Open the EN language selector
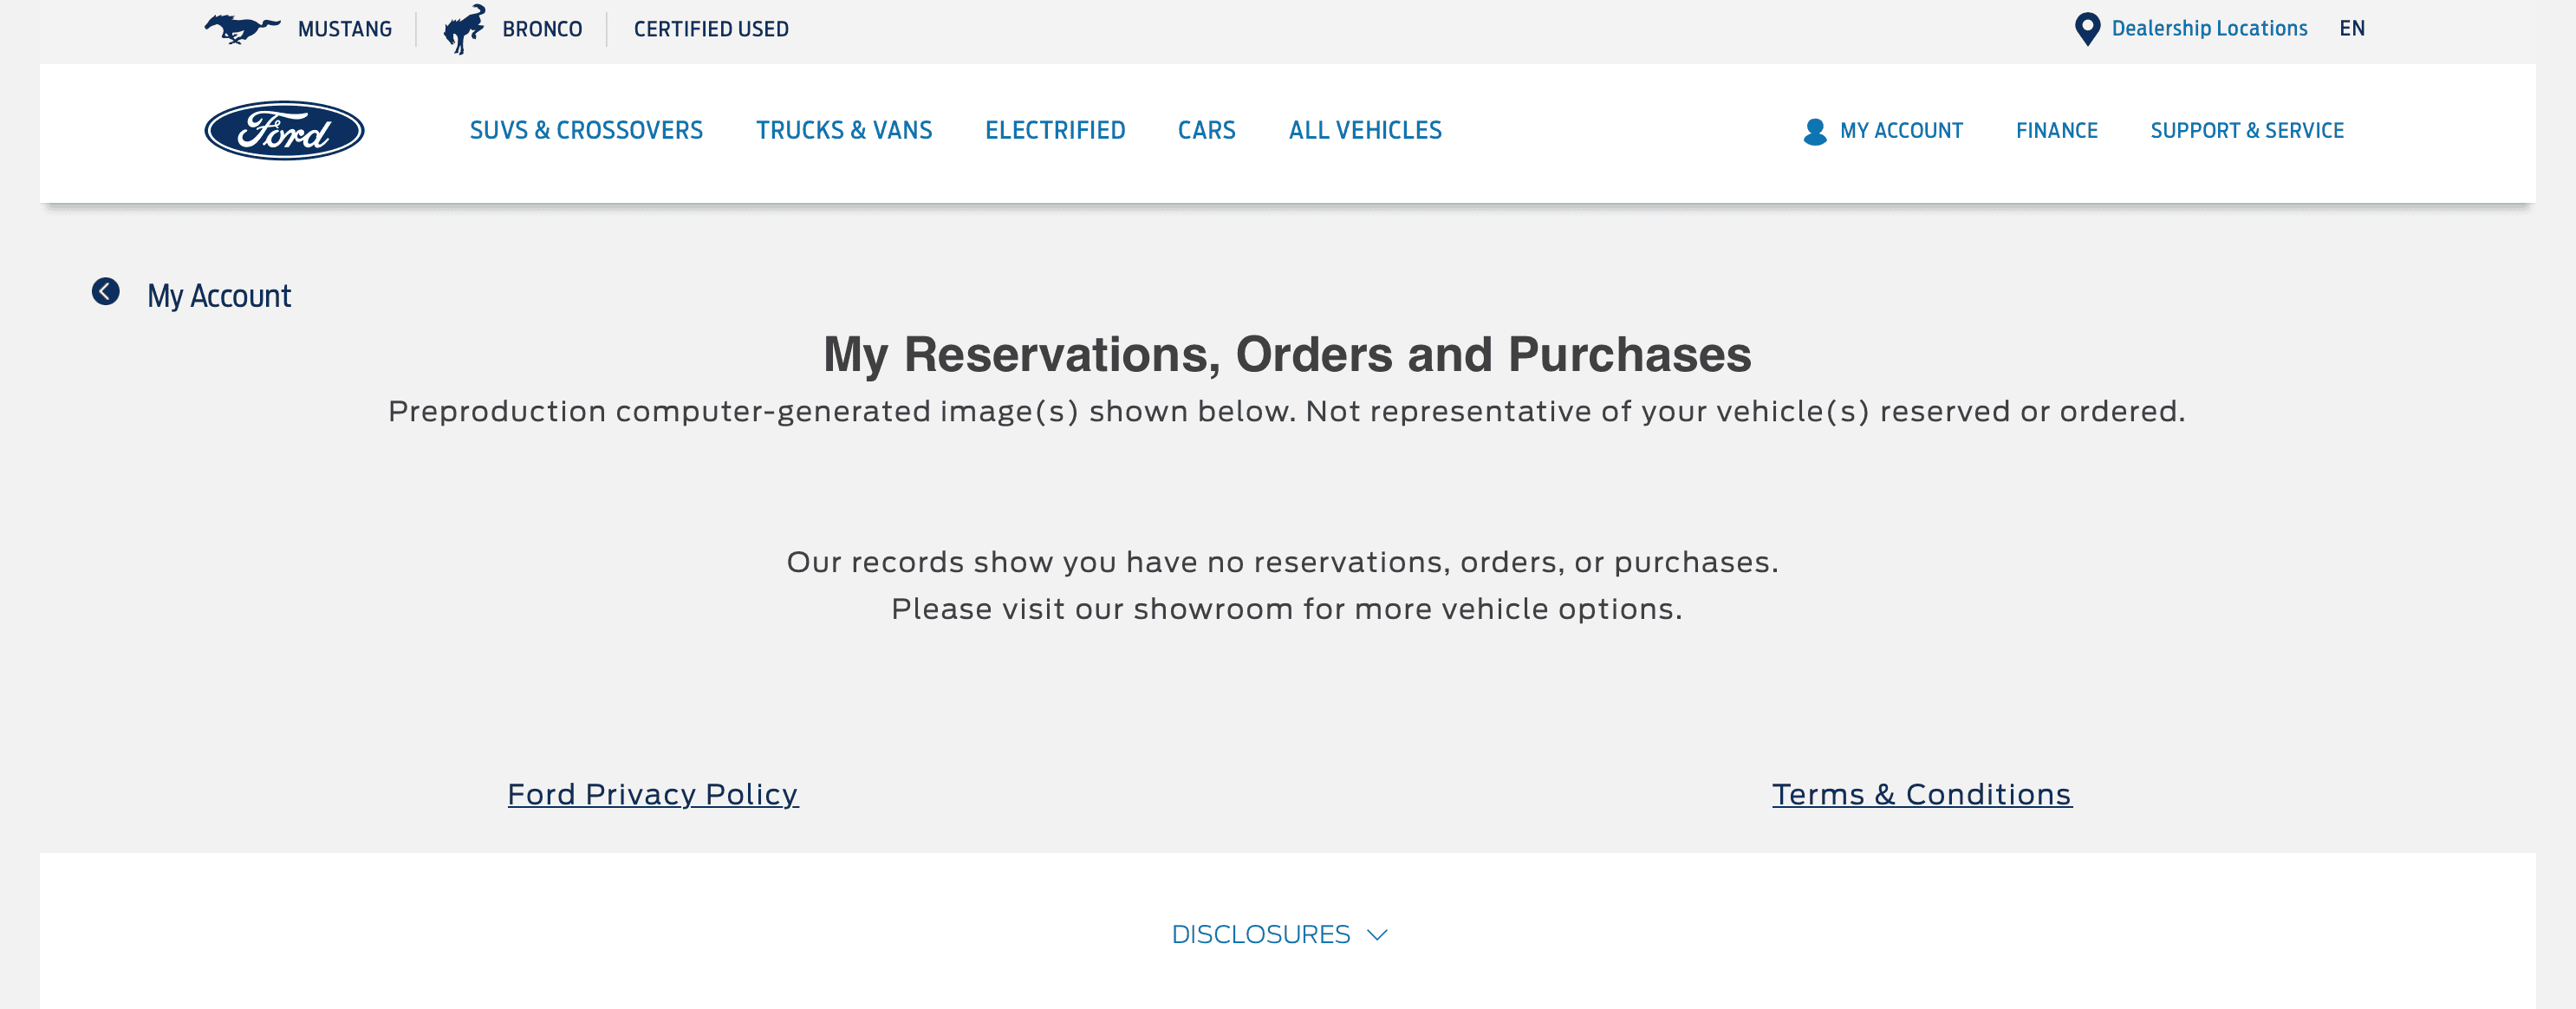This screenshot has width=2576, height=1009. click(x=2351, y=29)
